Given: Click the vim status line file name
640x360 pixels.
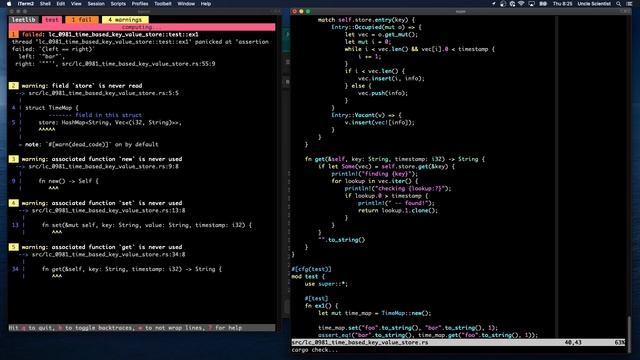Looking at the screenshot, I should (360, 343).
